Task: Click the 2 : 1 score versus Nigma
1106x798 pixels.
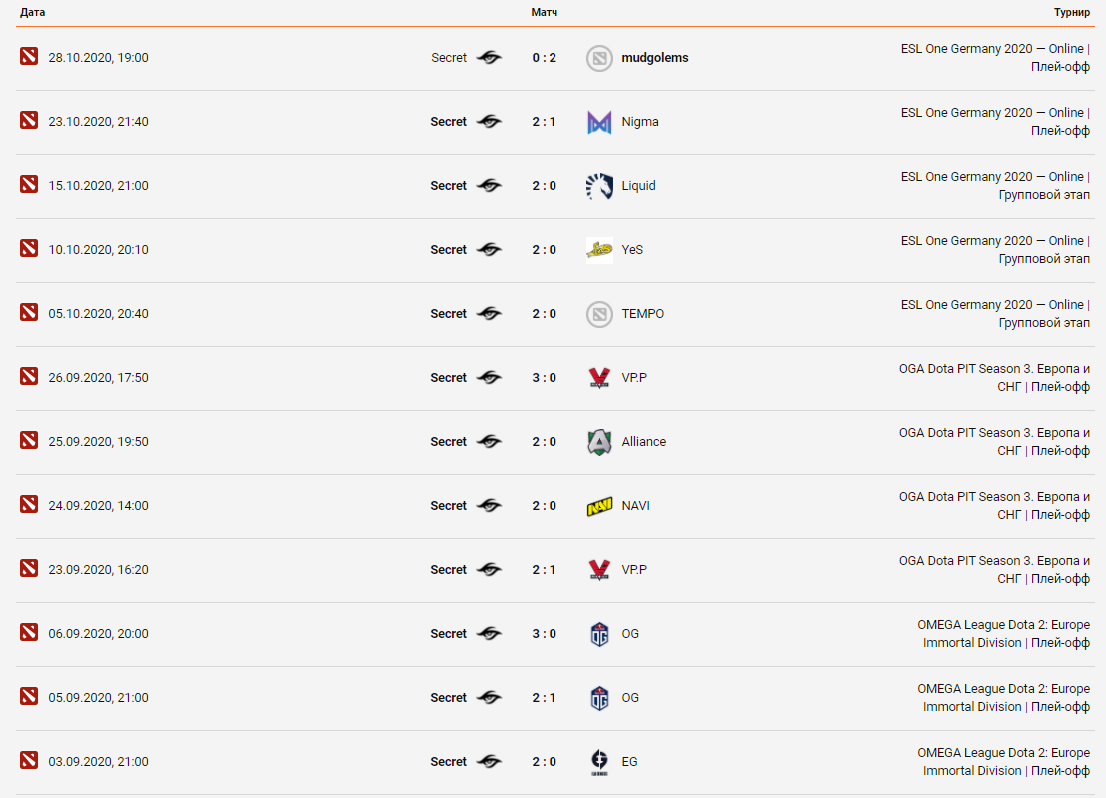Action: coord(544,122)
